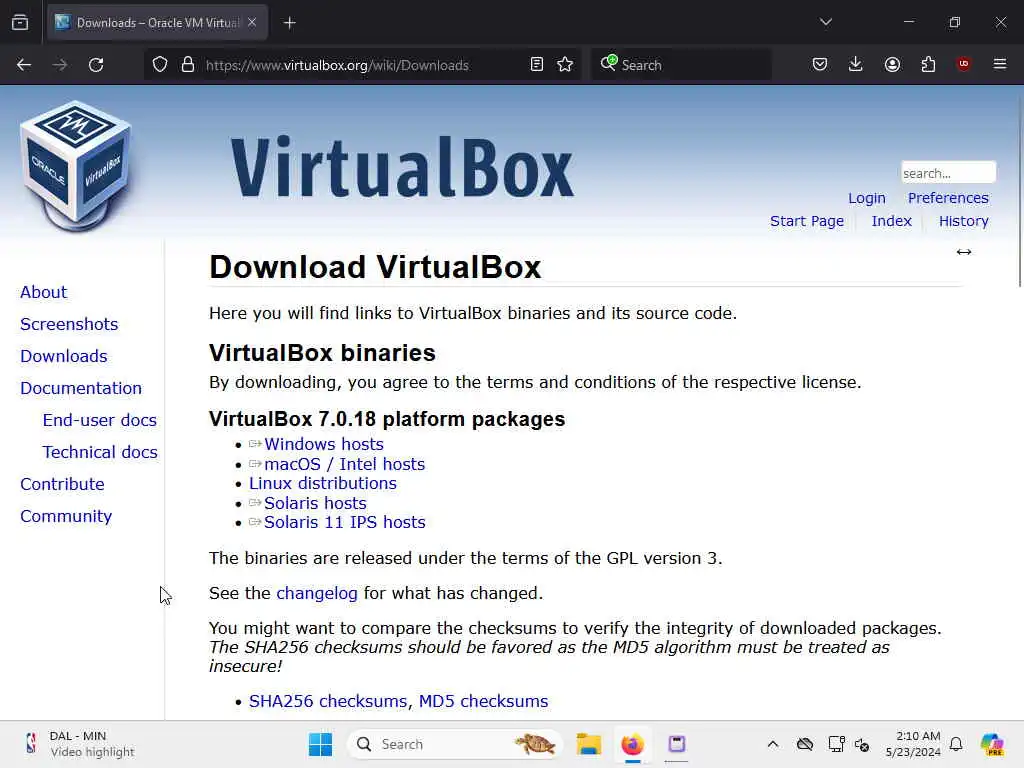Open the History link
The width and height of the screenshot is (1024, 768).
[x=963, y=221]
